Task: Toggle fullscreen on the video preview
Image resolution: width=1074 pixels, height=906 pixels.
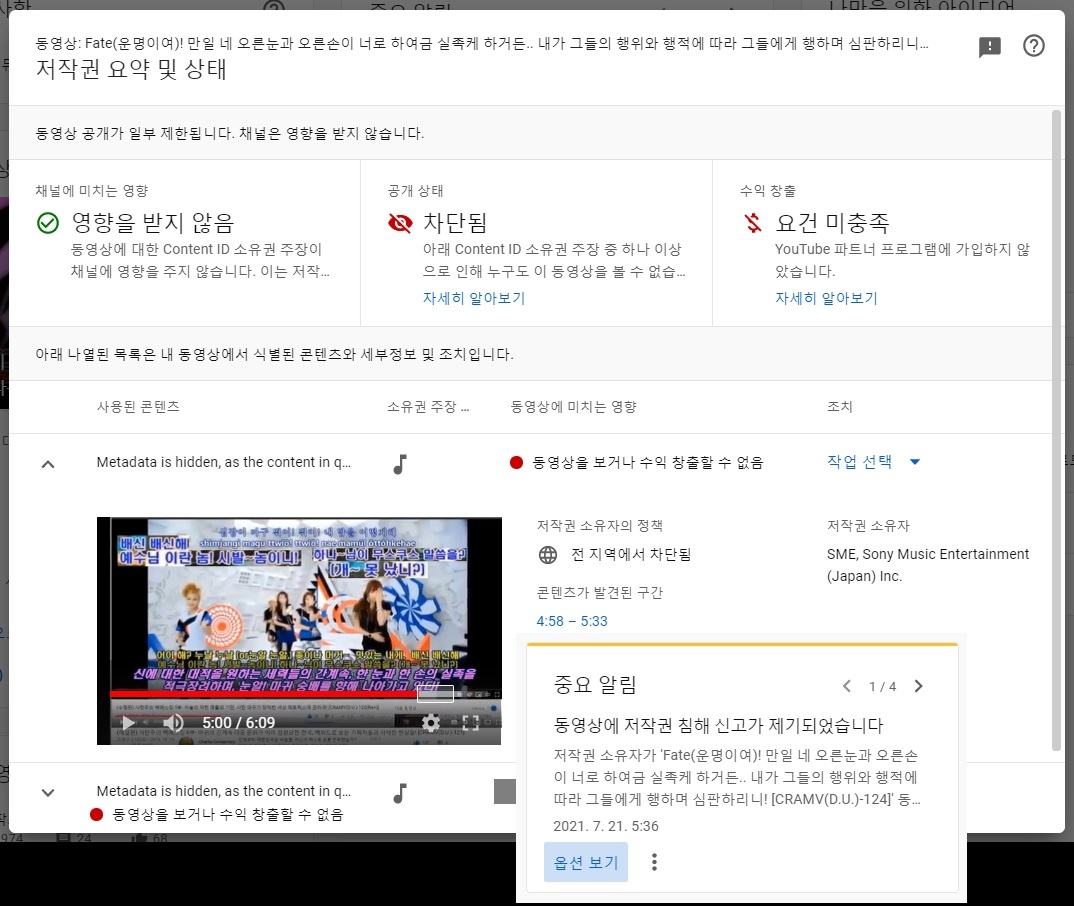Action: (471, 722)
